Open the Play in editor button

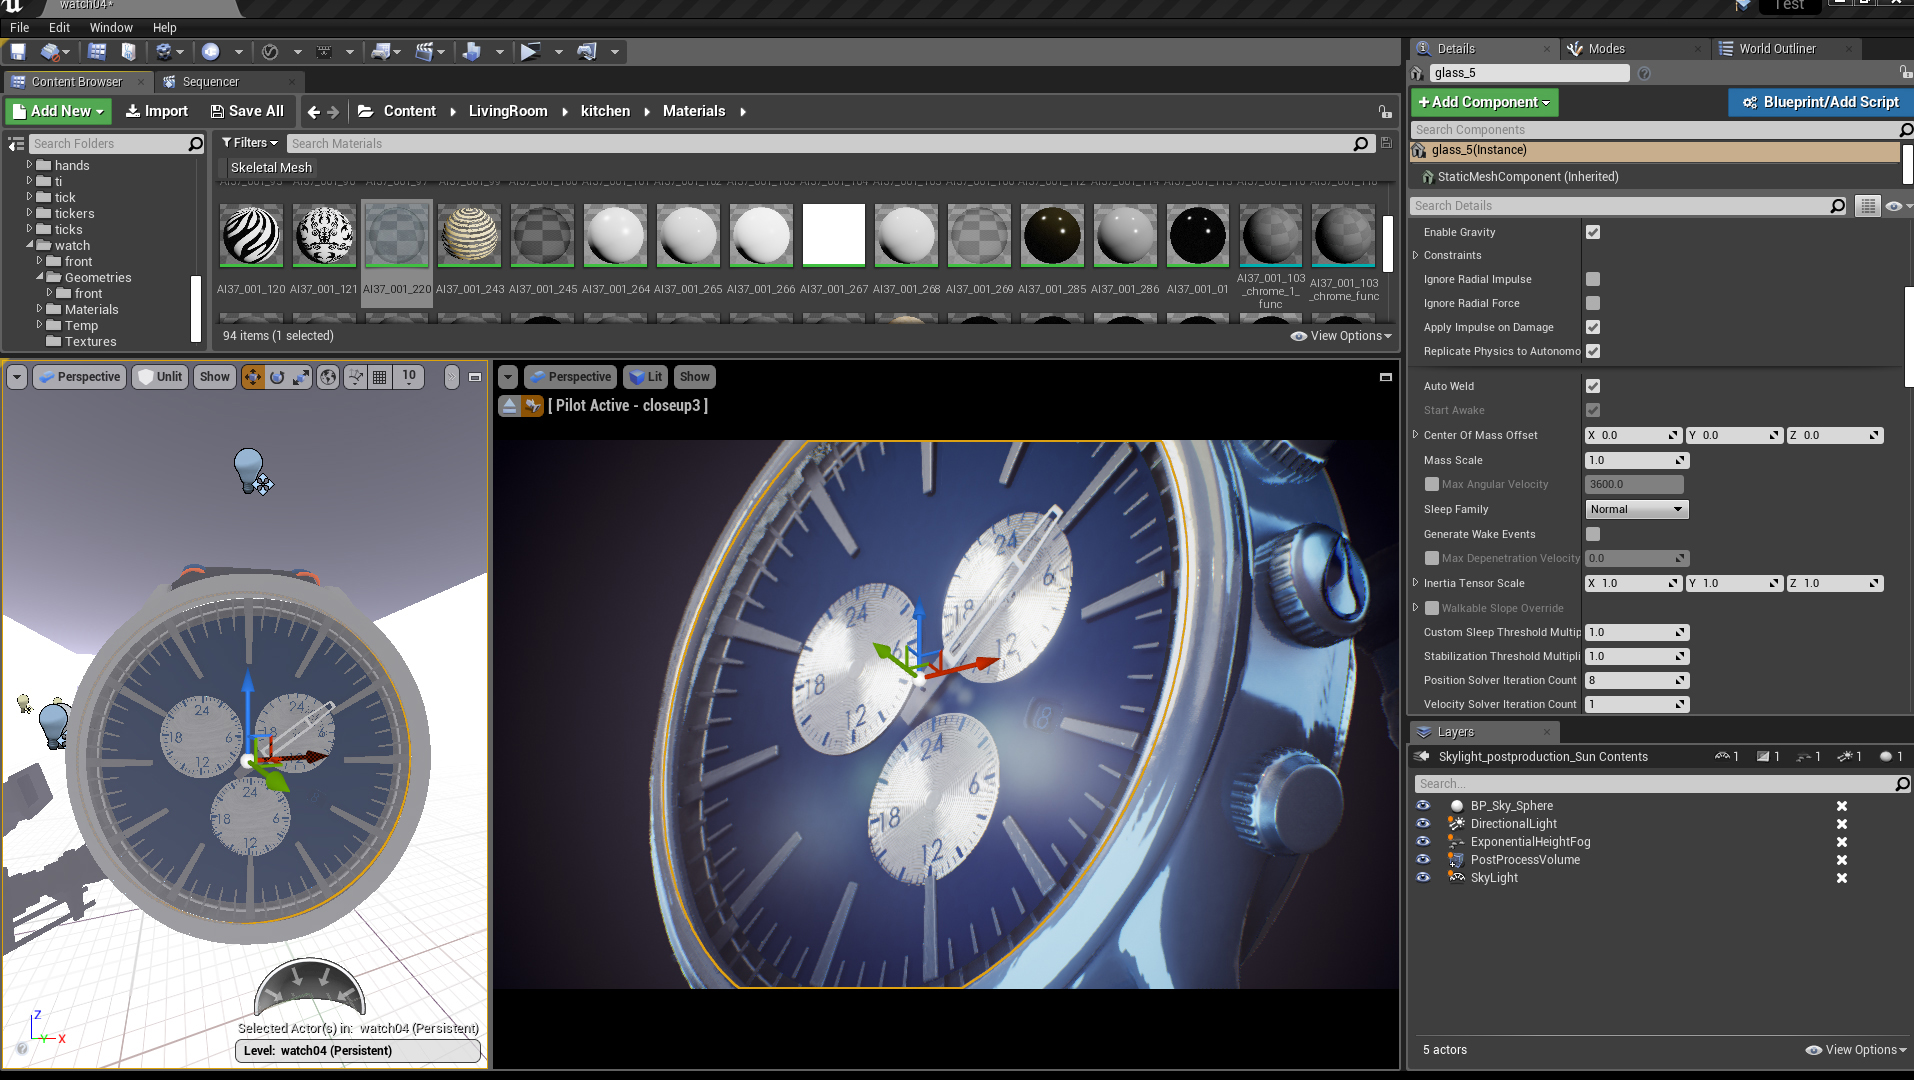(530, 52)
